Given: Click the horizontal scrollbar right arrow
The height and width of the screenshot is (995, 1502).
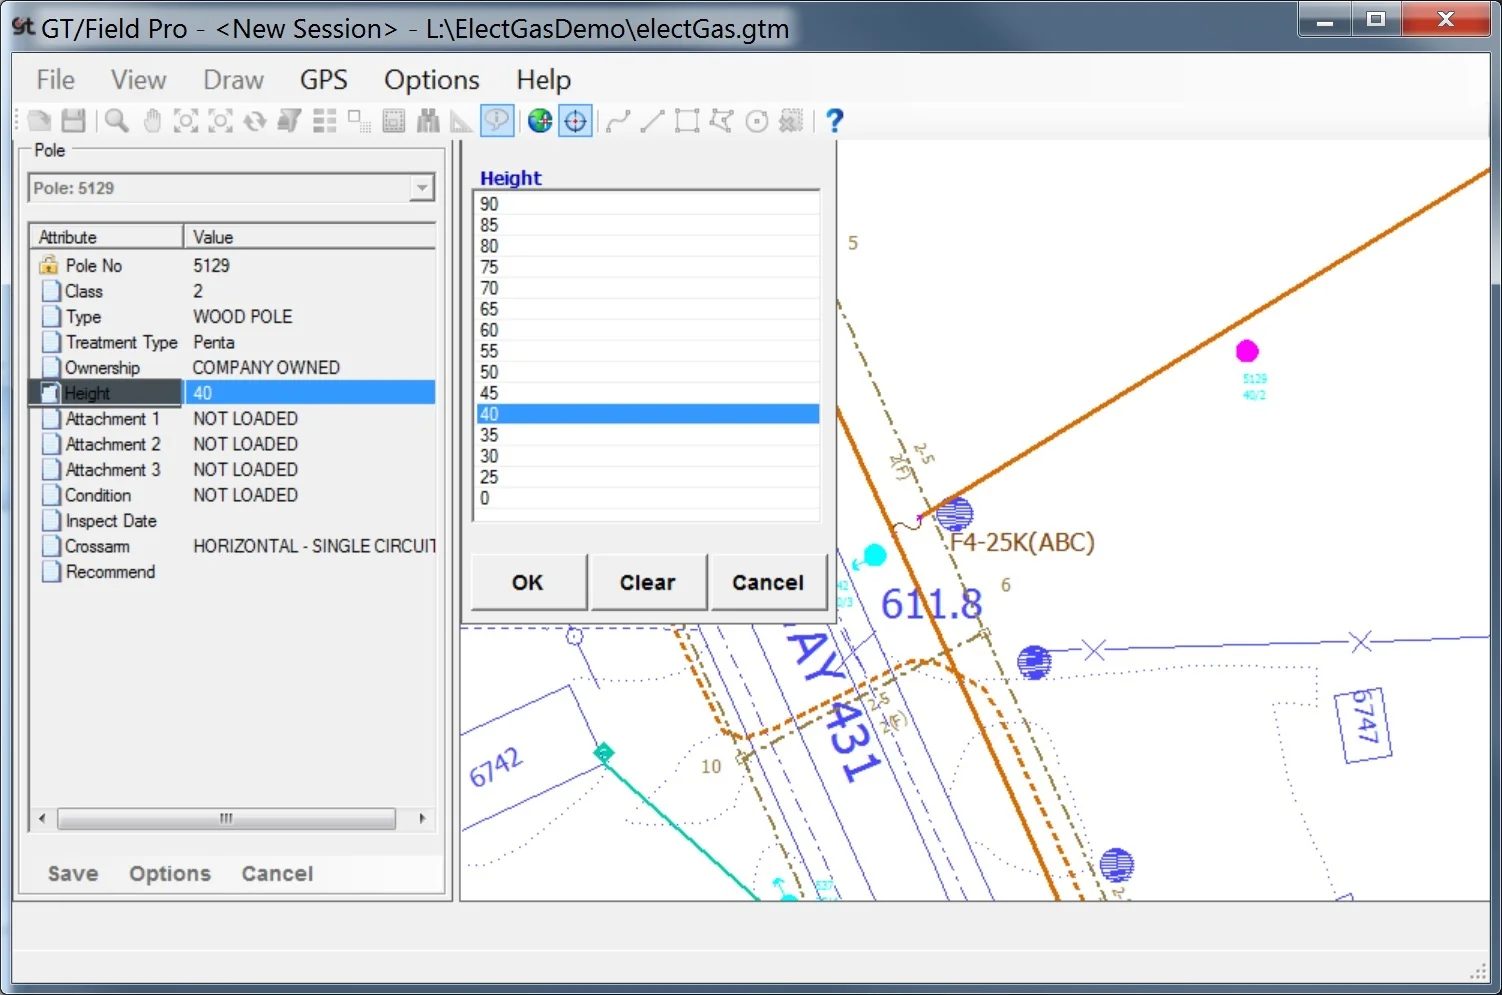Looking at the screenshot, I should coord(422,818).
